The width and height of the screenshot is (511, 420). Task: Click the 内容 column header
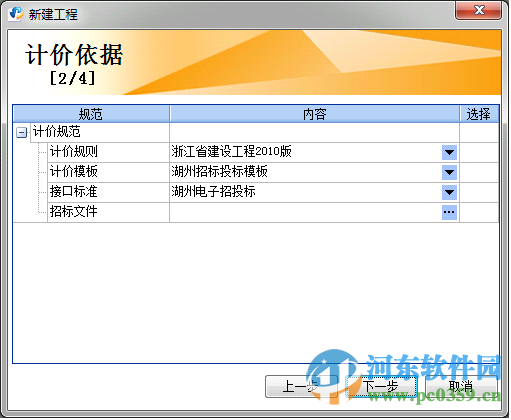tap(315, 115)
